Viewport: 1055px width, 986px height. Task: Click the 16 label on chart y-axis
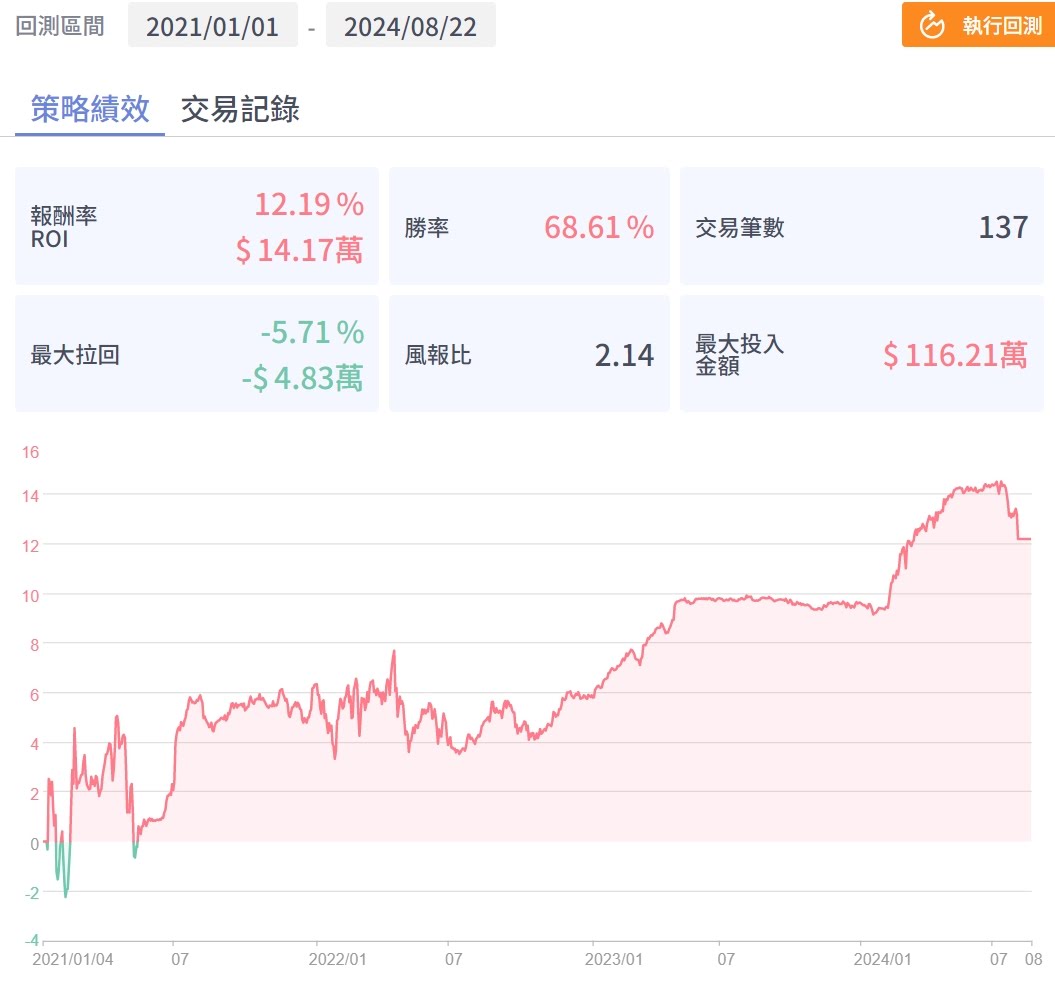coord(30,452)
